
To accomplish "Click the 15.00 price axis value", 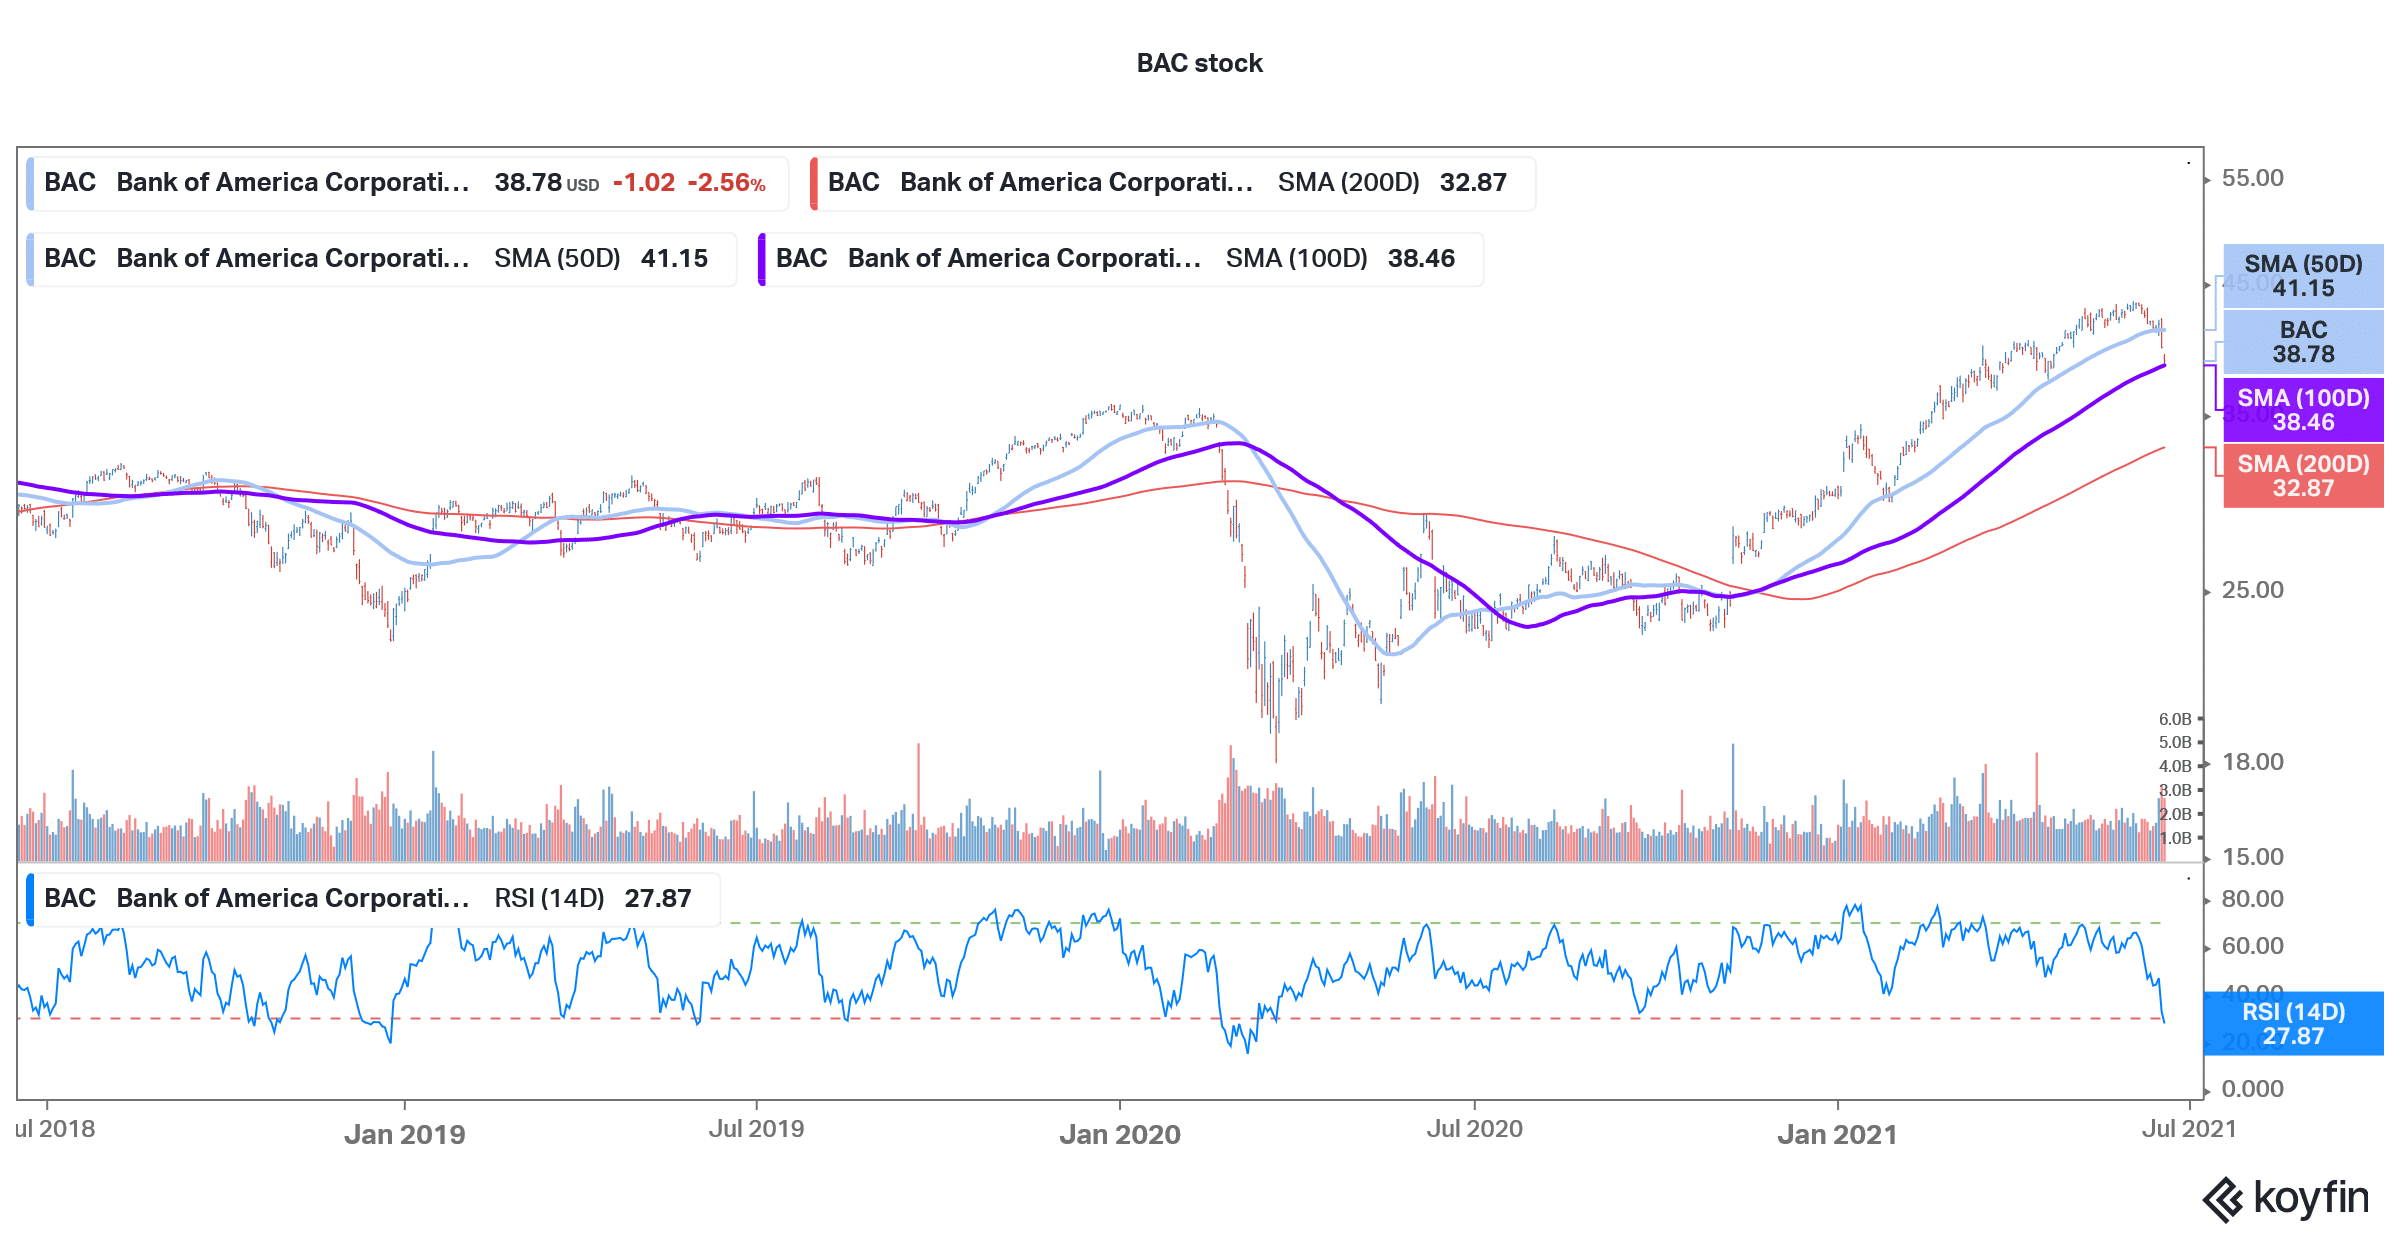I will [2252, 857].
